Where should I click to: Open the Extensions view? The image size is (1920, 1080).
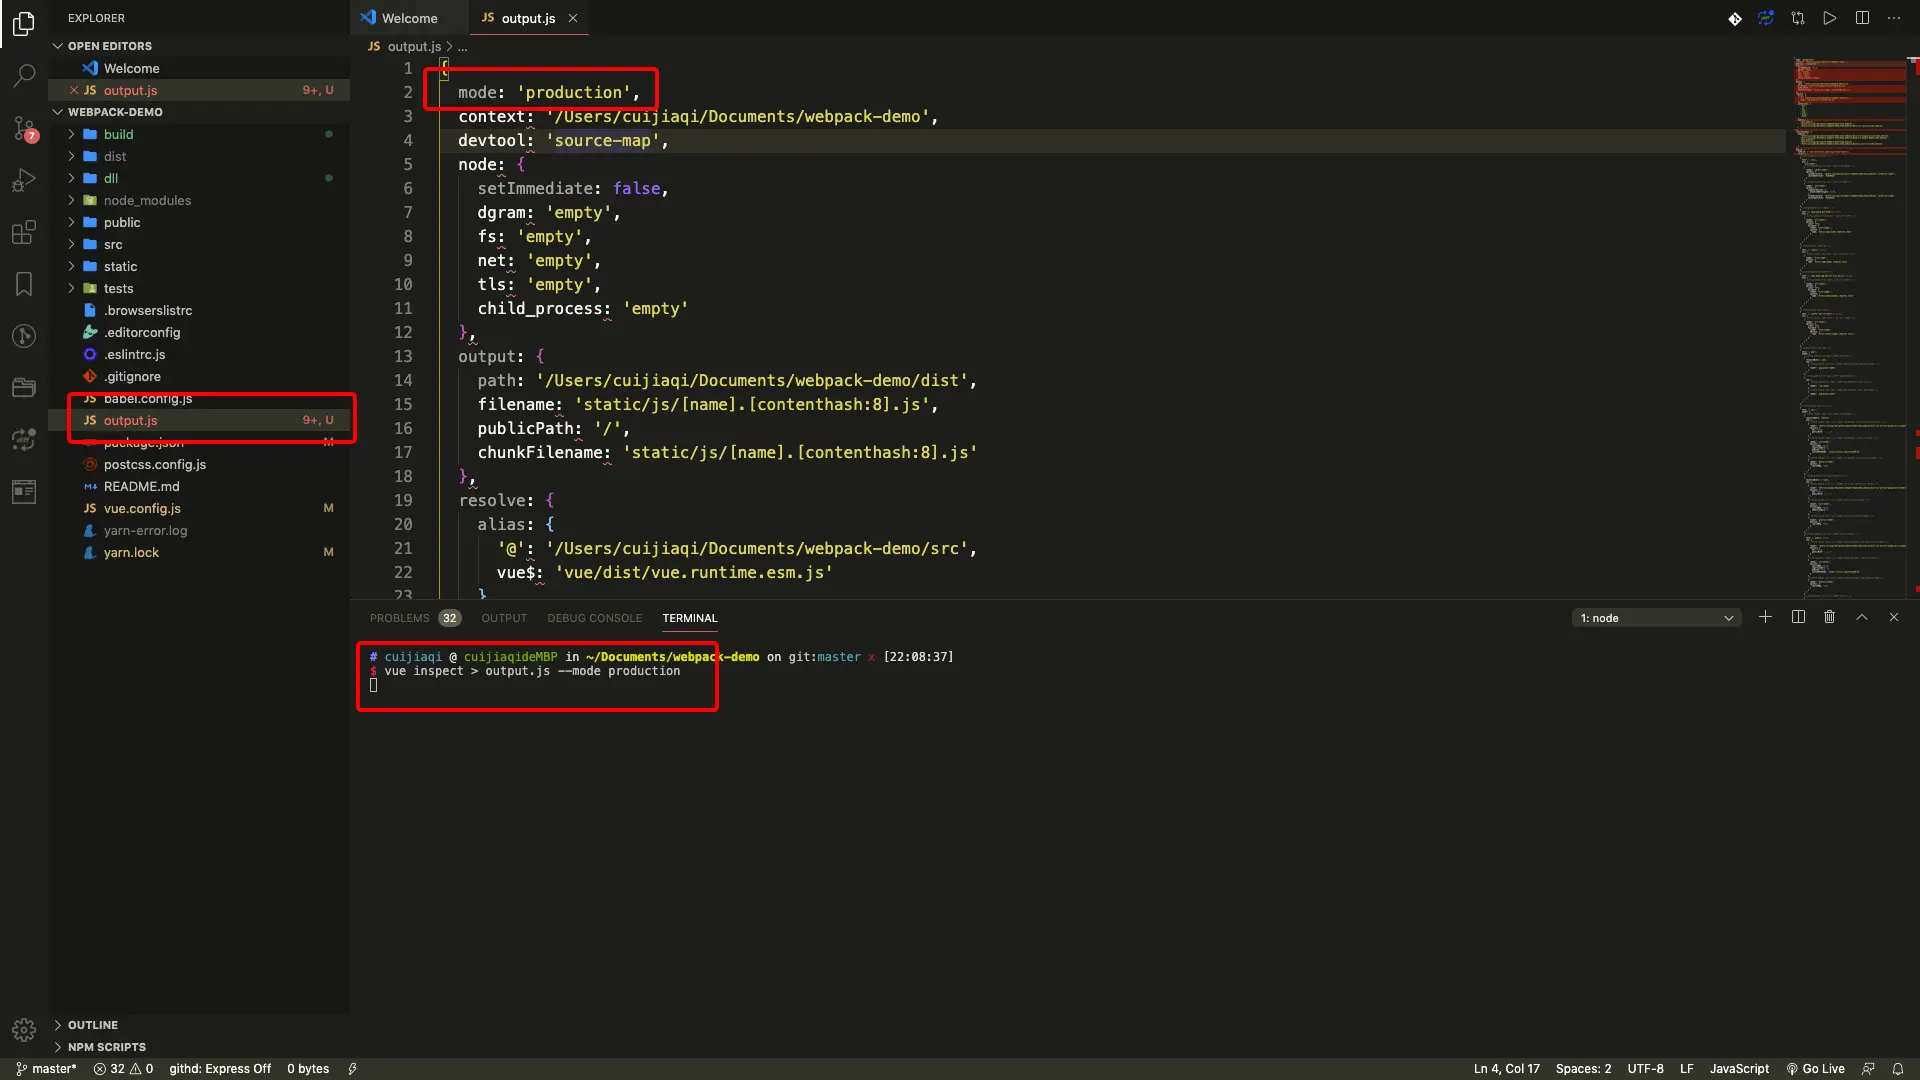(24, 232)
